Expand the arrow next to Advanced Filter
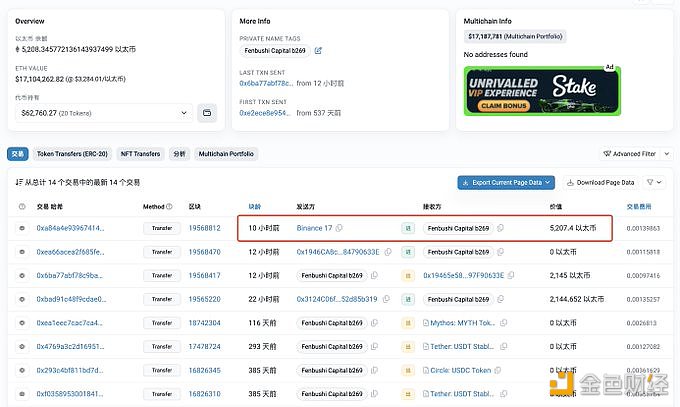Viewport: 680px width, 407px height. pyautogui.click(x=667, y=154)
